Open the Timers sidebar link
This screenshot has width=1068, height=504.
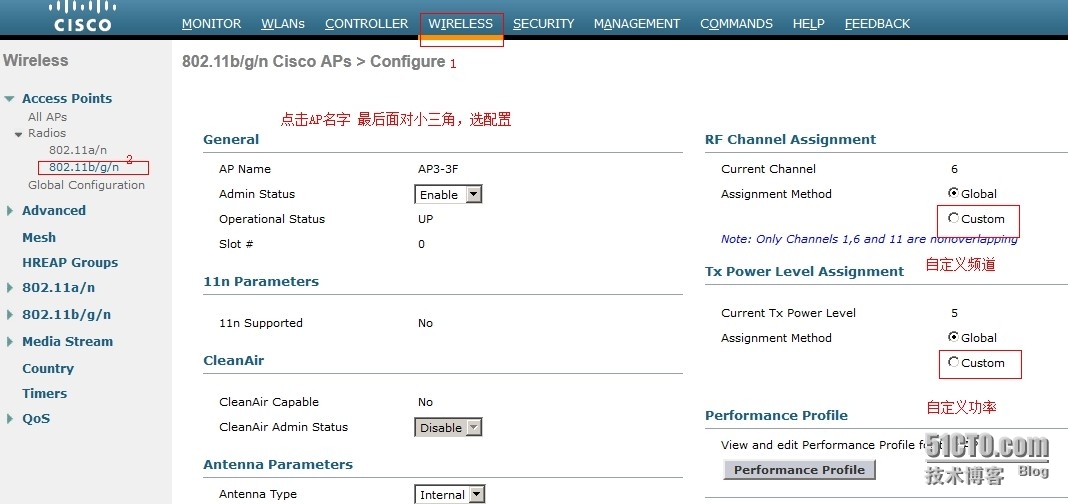pos(44,394)
